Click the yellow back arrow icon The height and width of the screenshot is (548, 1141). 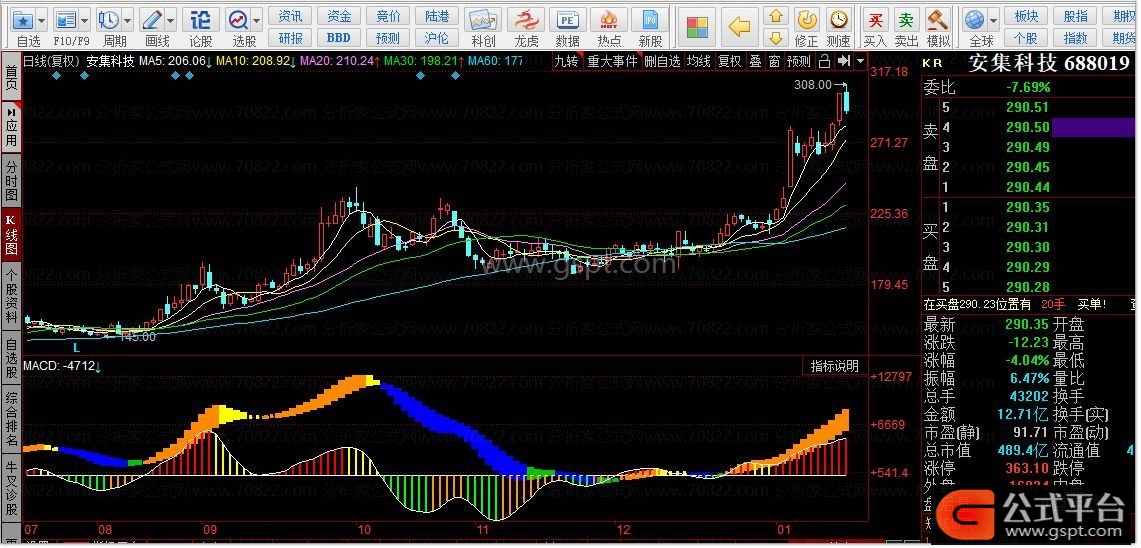click(x=739, y=26)
